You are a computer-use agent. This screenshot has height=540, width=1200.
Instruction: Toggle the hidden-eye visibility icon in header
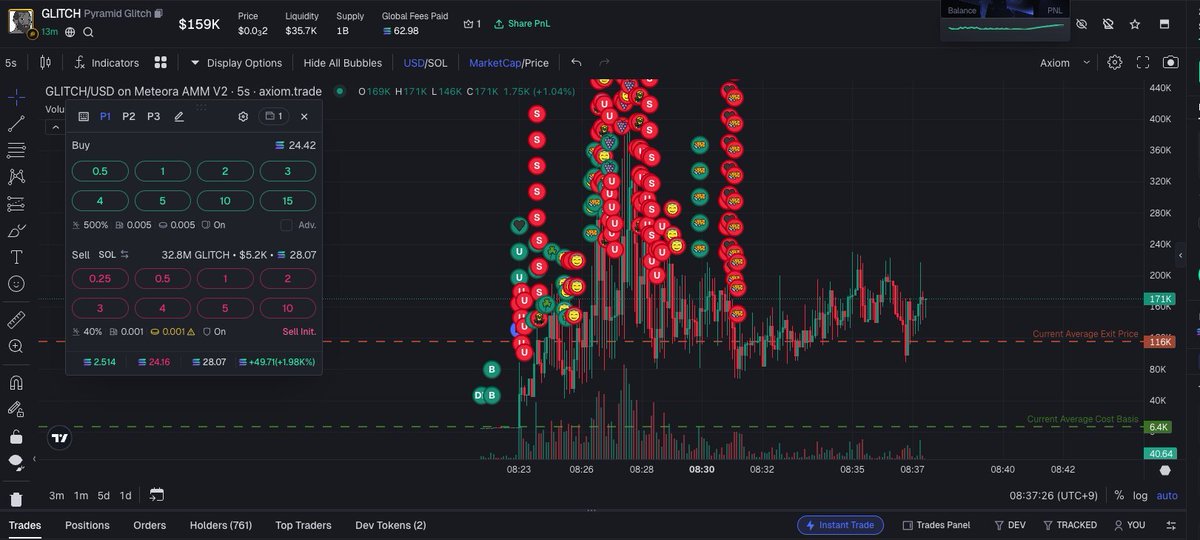click(1080, 23)
